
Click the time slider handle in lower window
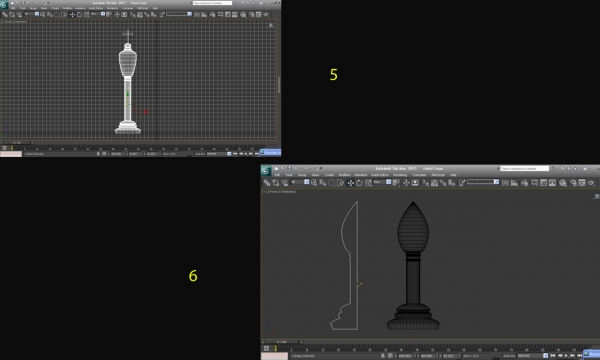click(x=282, y=342)
